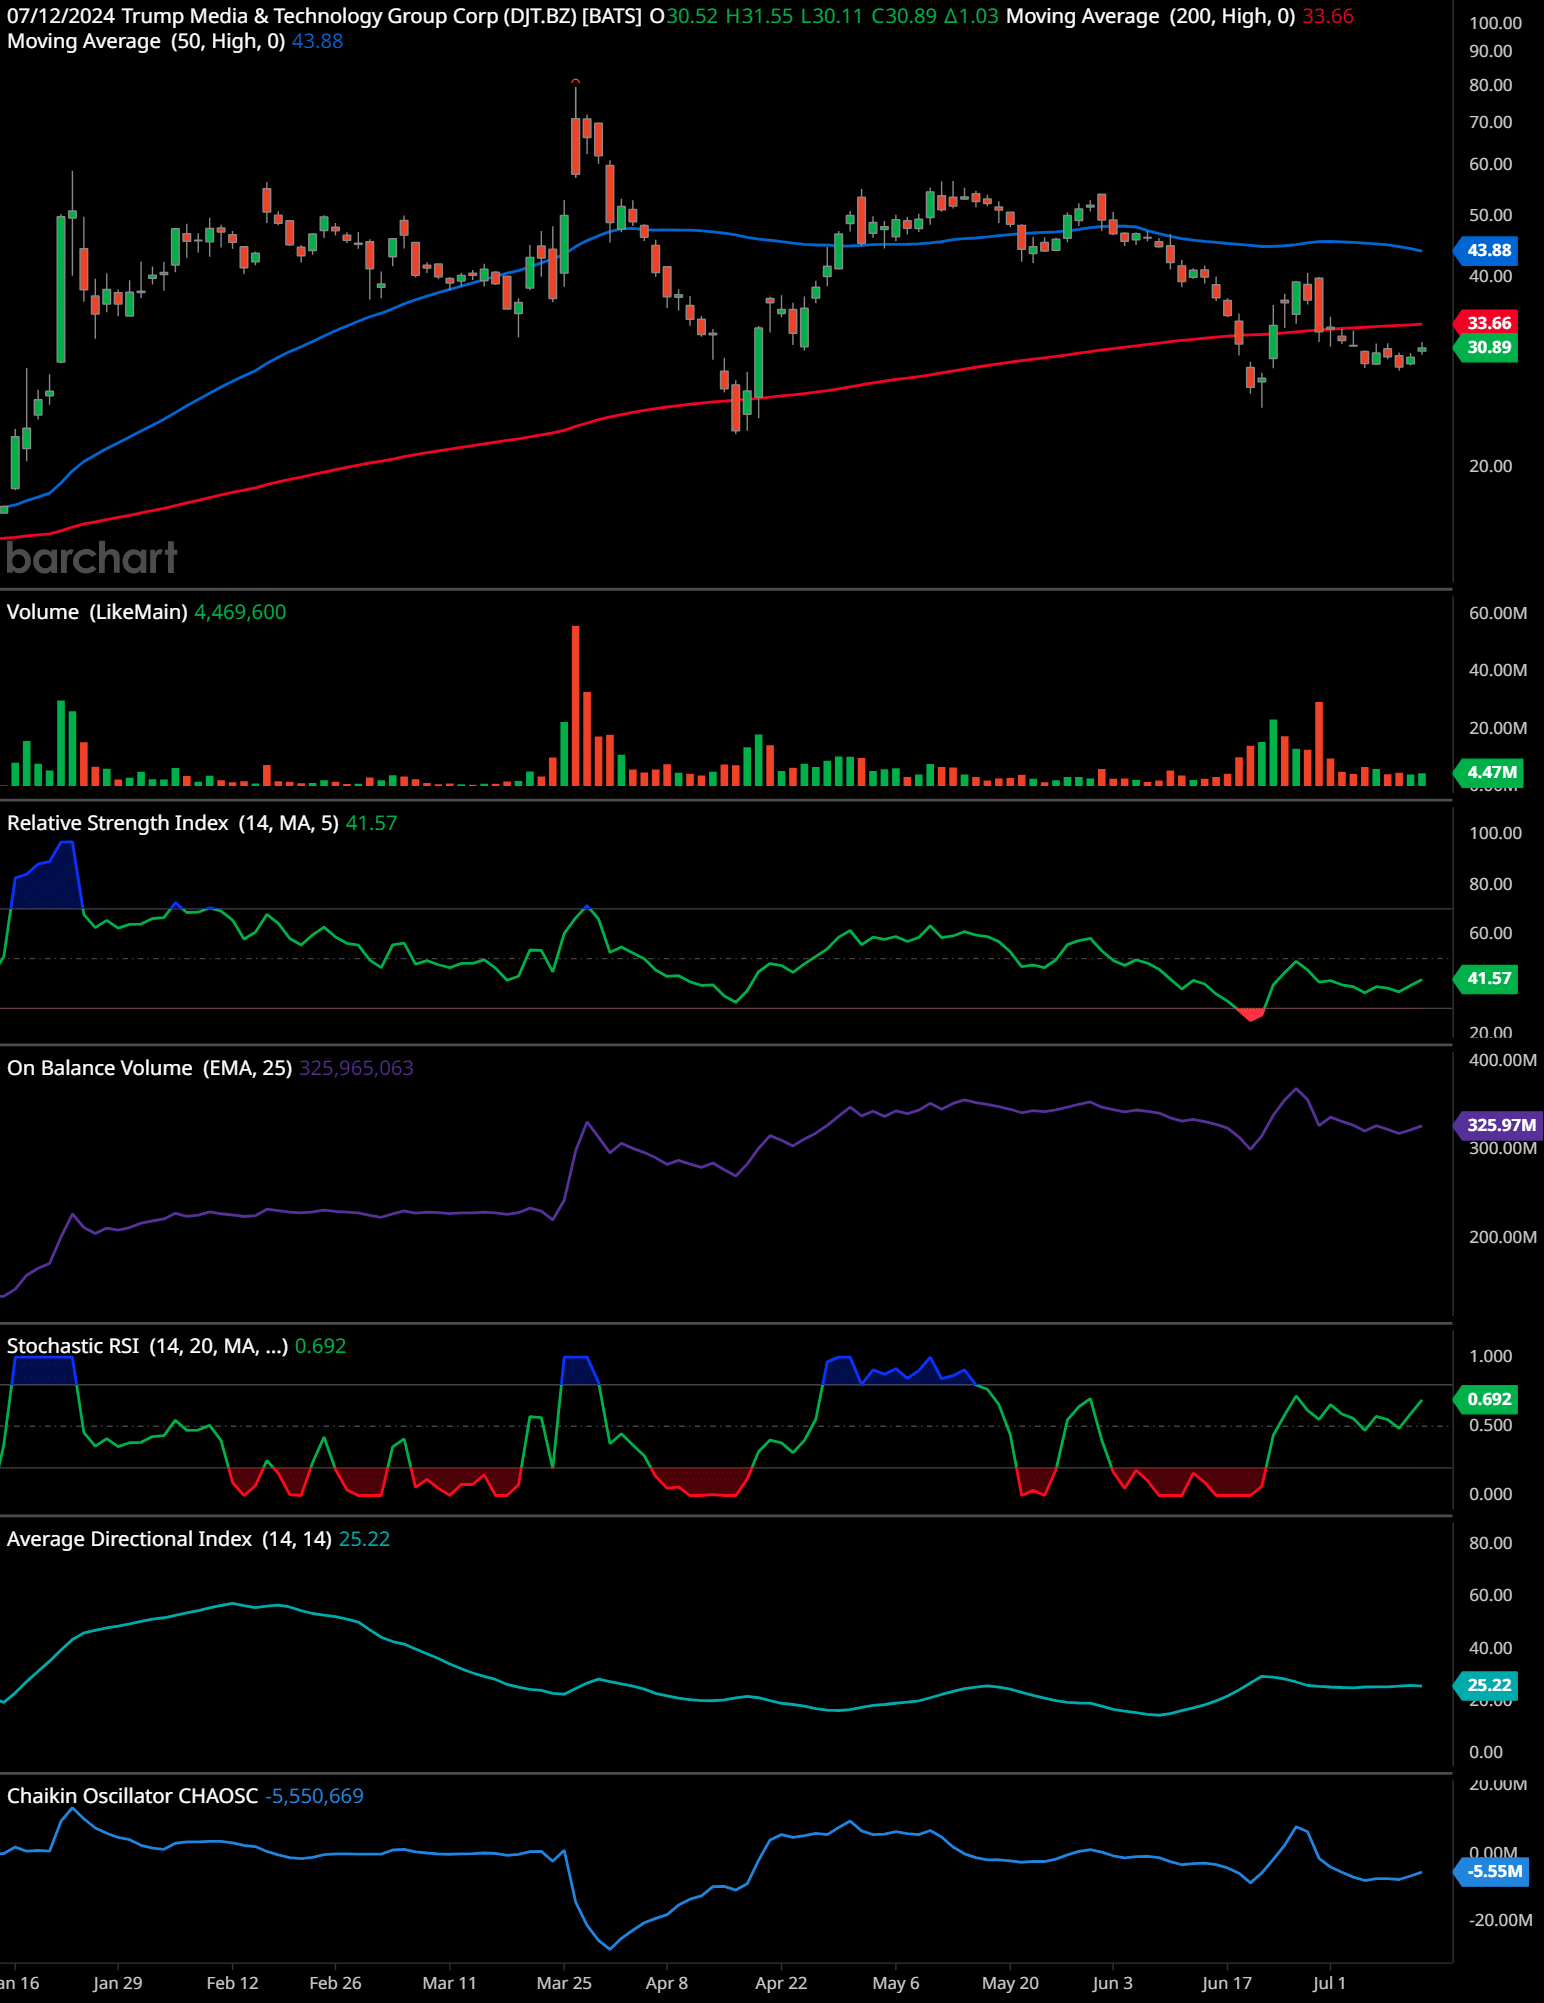Click the tallest red volume bar in late March
The height and width of the screenshot is (2003, 1544).
point(576,705)
